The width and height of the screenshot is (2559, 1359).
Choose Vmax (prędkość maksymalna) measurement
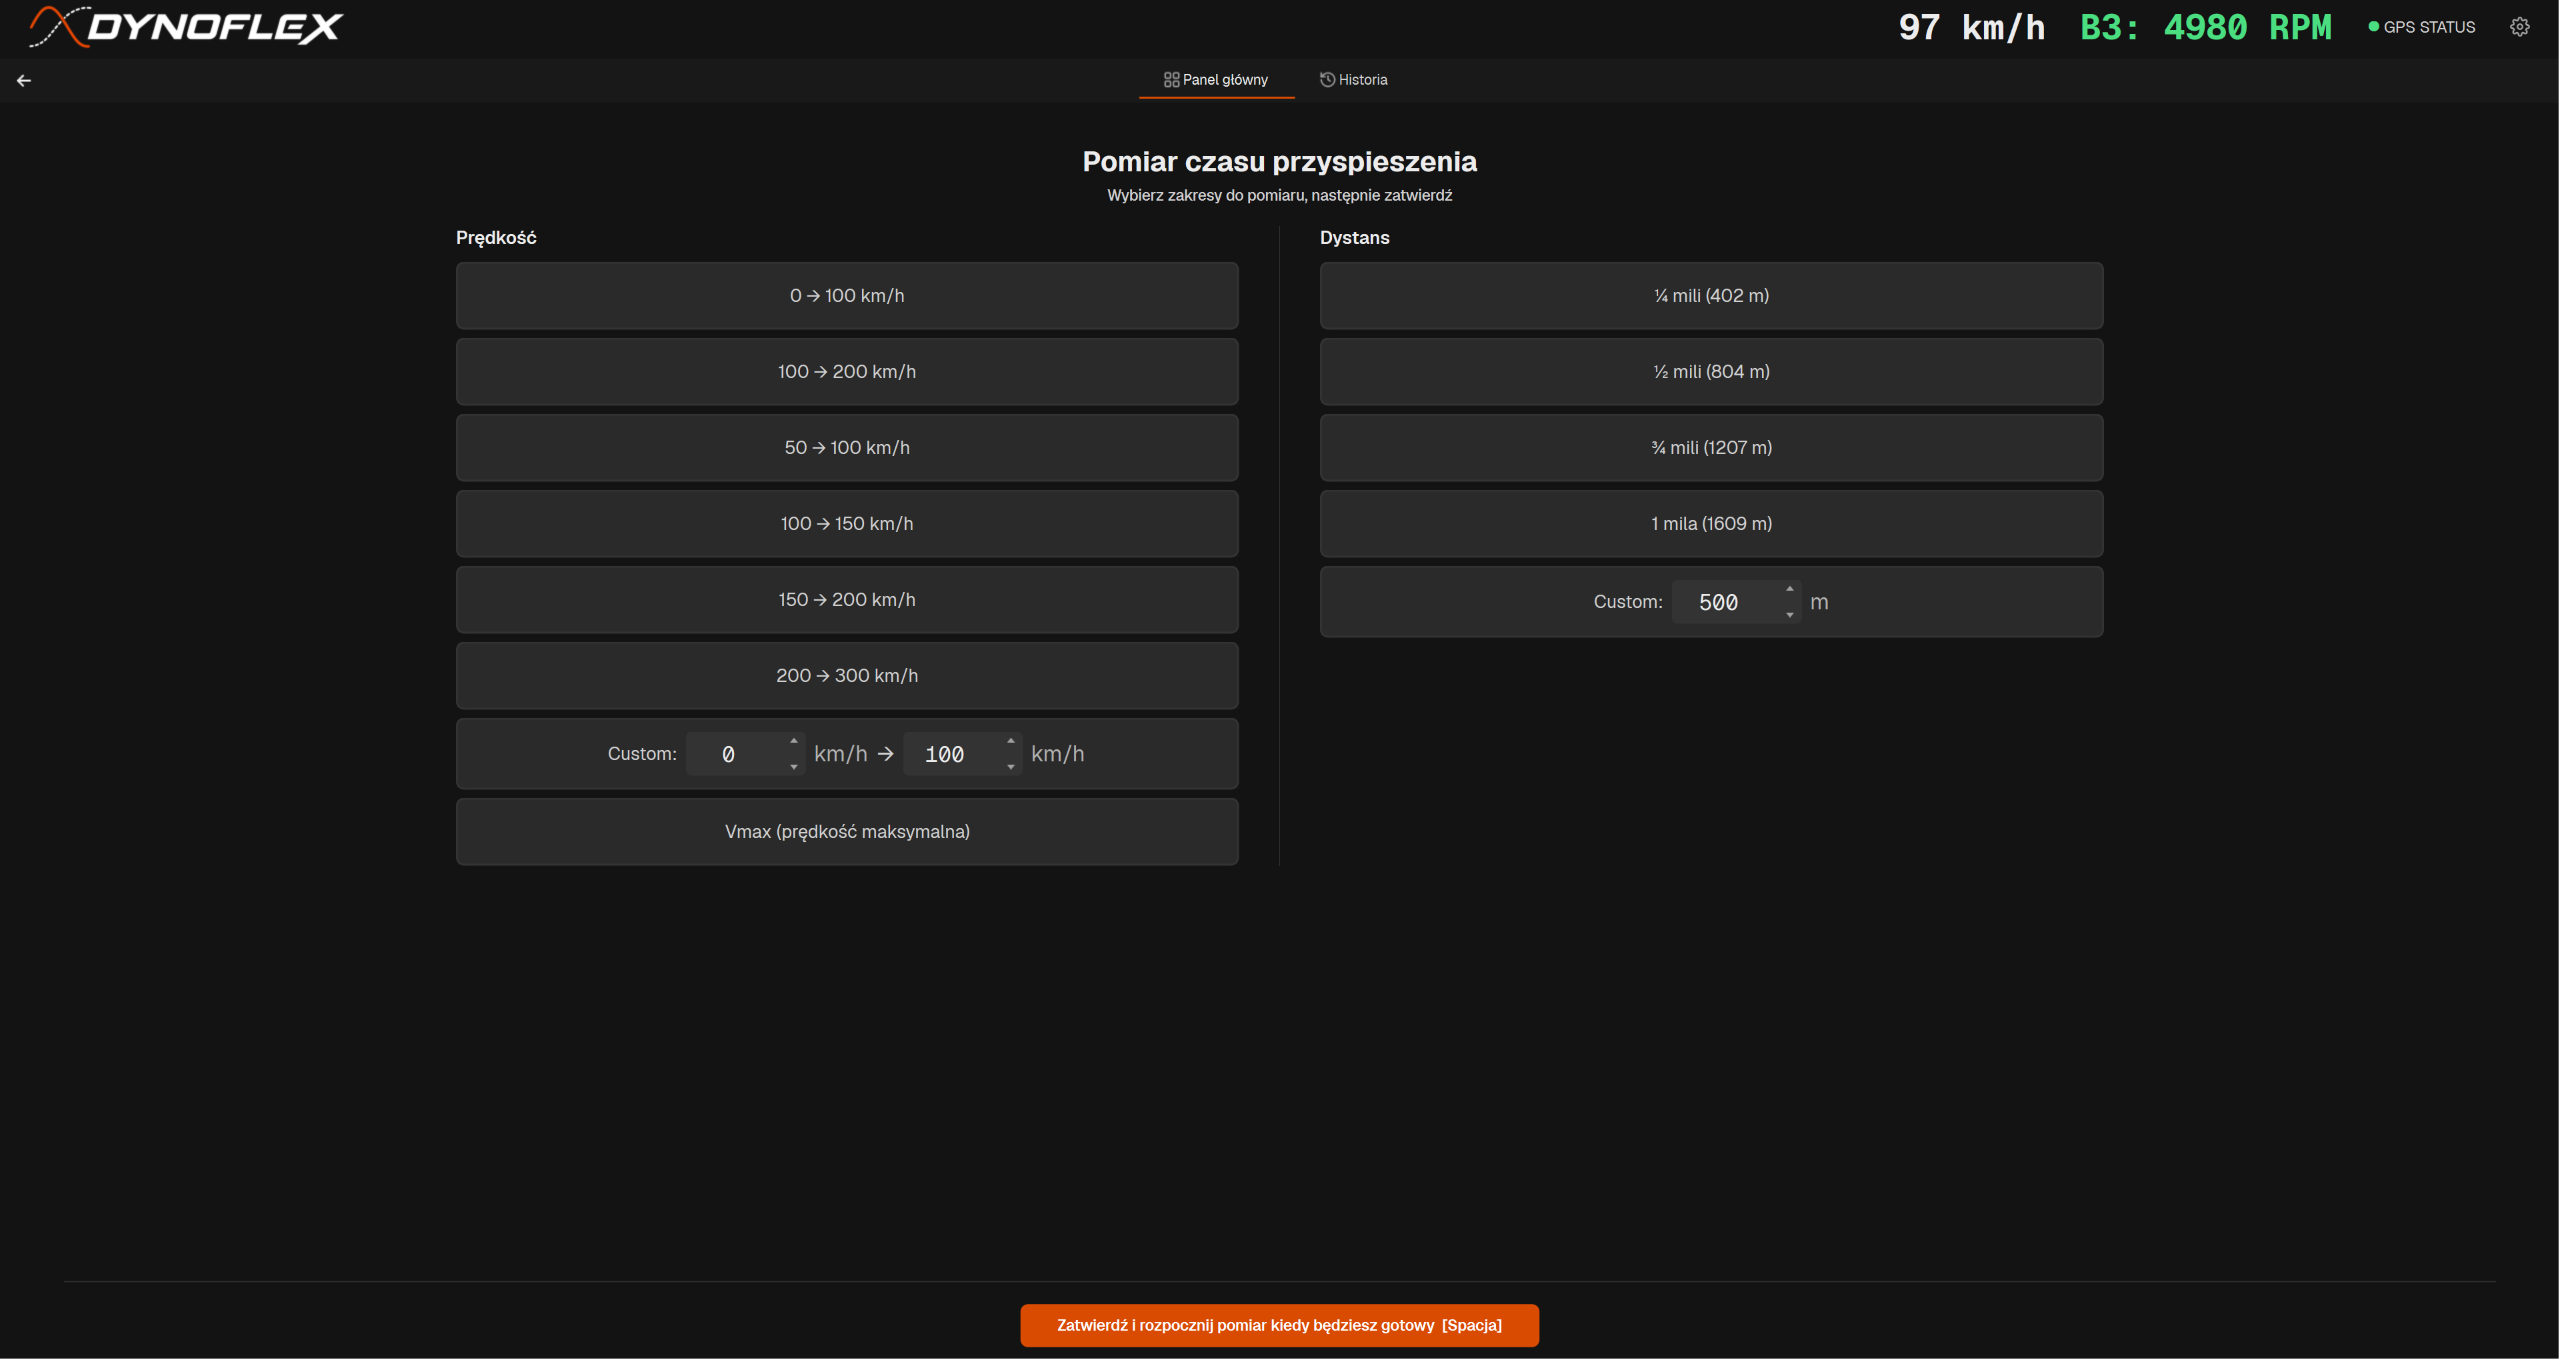pos(847,832)
